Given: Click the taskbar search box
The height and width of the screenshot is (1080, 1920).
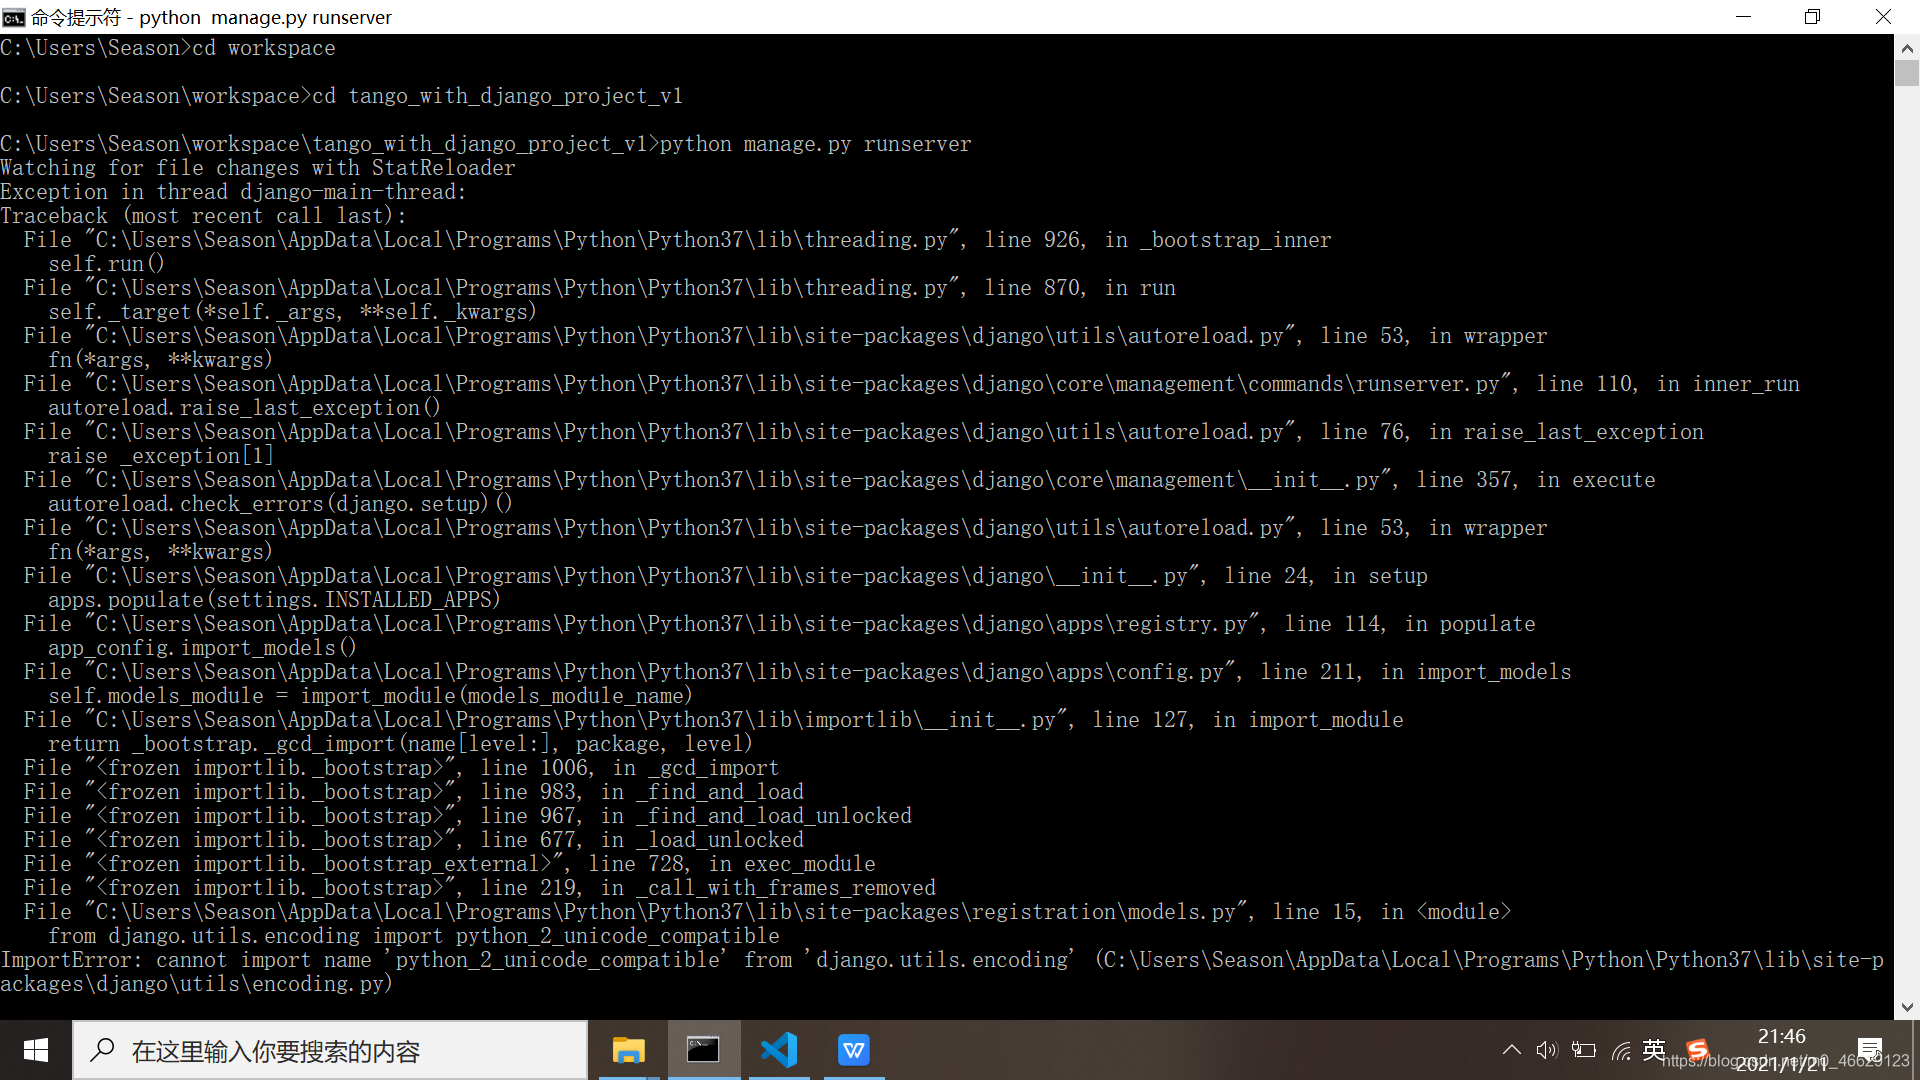Looking at the screenshot, I should coord(330,1050).
